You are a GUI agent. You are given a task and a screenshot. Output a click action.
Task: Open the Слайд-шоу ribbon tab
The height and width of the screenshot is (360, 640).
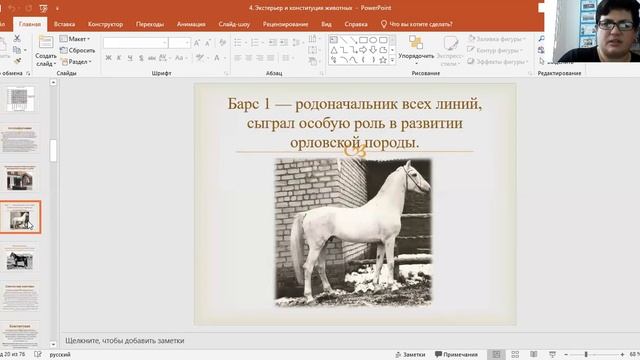234,24
